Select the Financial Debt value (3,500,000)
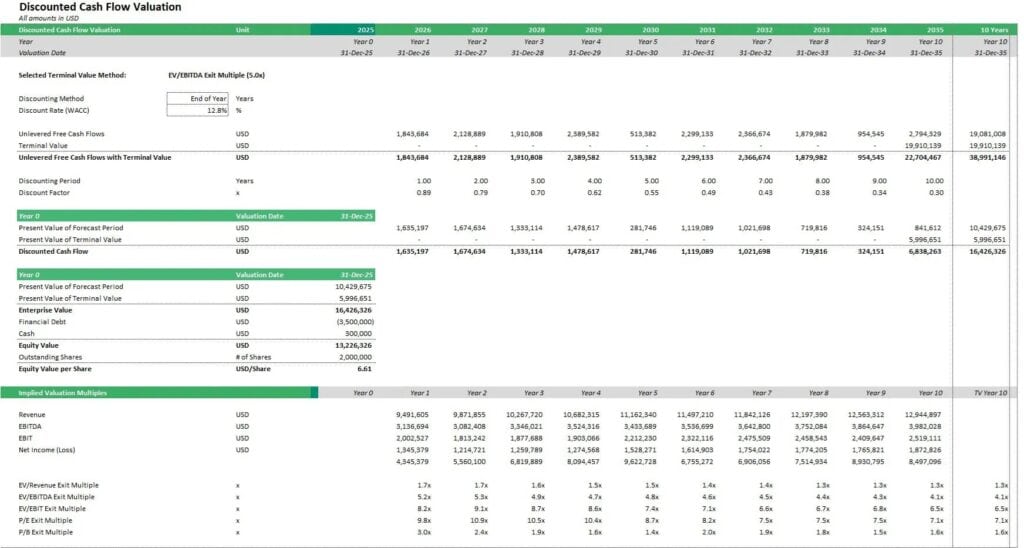Image resolution: width=1024 pixels, height=548 pixels. click(355, 322)
